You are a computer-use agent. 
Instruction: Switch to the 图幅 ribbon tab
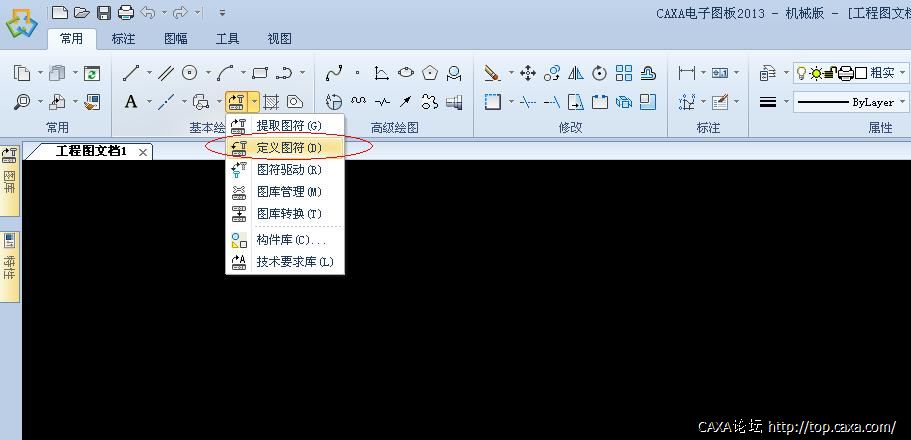coord(175,39)
